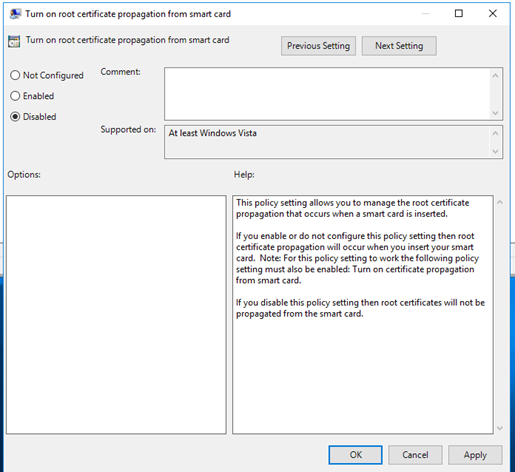Viewport: 515px width, 472px height.
Task: Go to Previous Setting
Action: 318,46
